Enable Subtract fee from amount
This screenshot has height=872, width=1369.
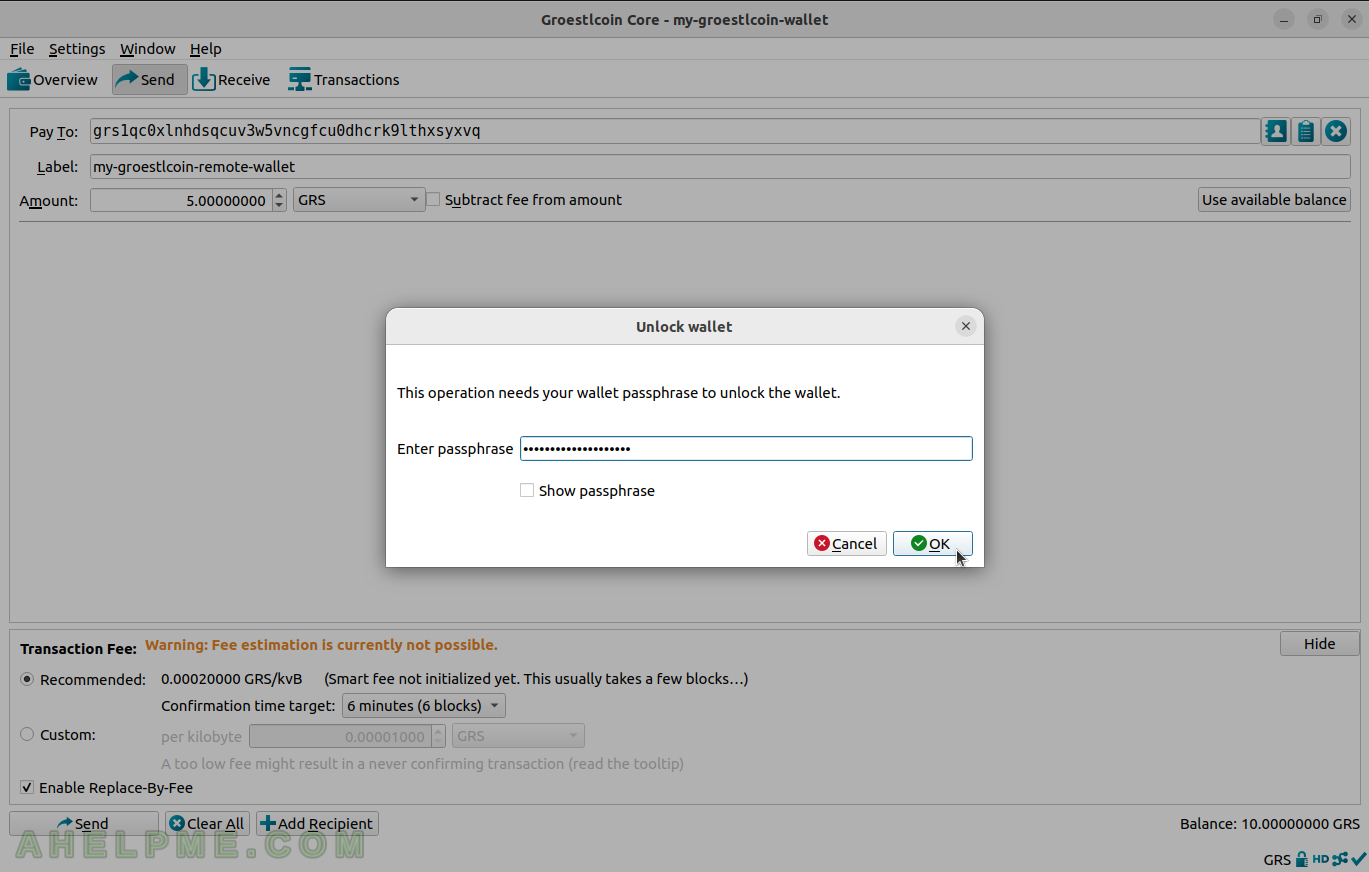(x=433, y=200)
